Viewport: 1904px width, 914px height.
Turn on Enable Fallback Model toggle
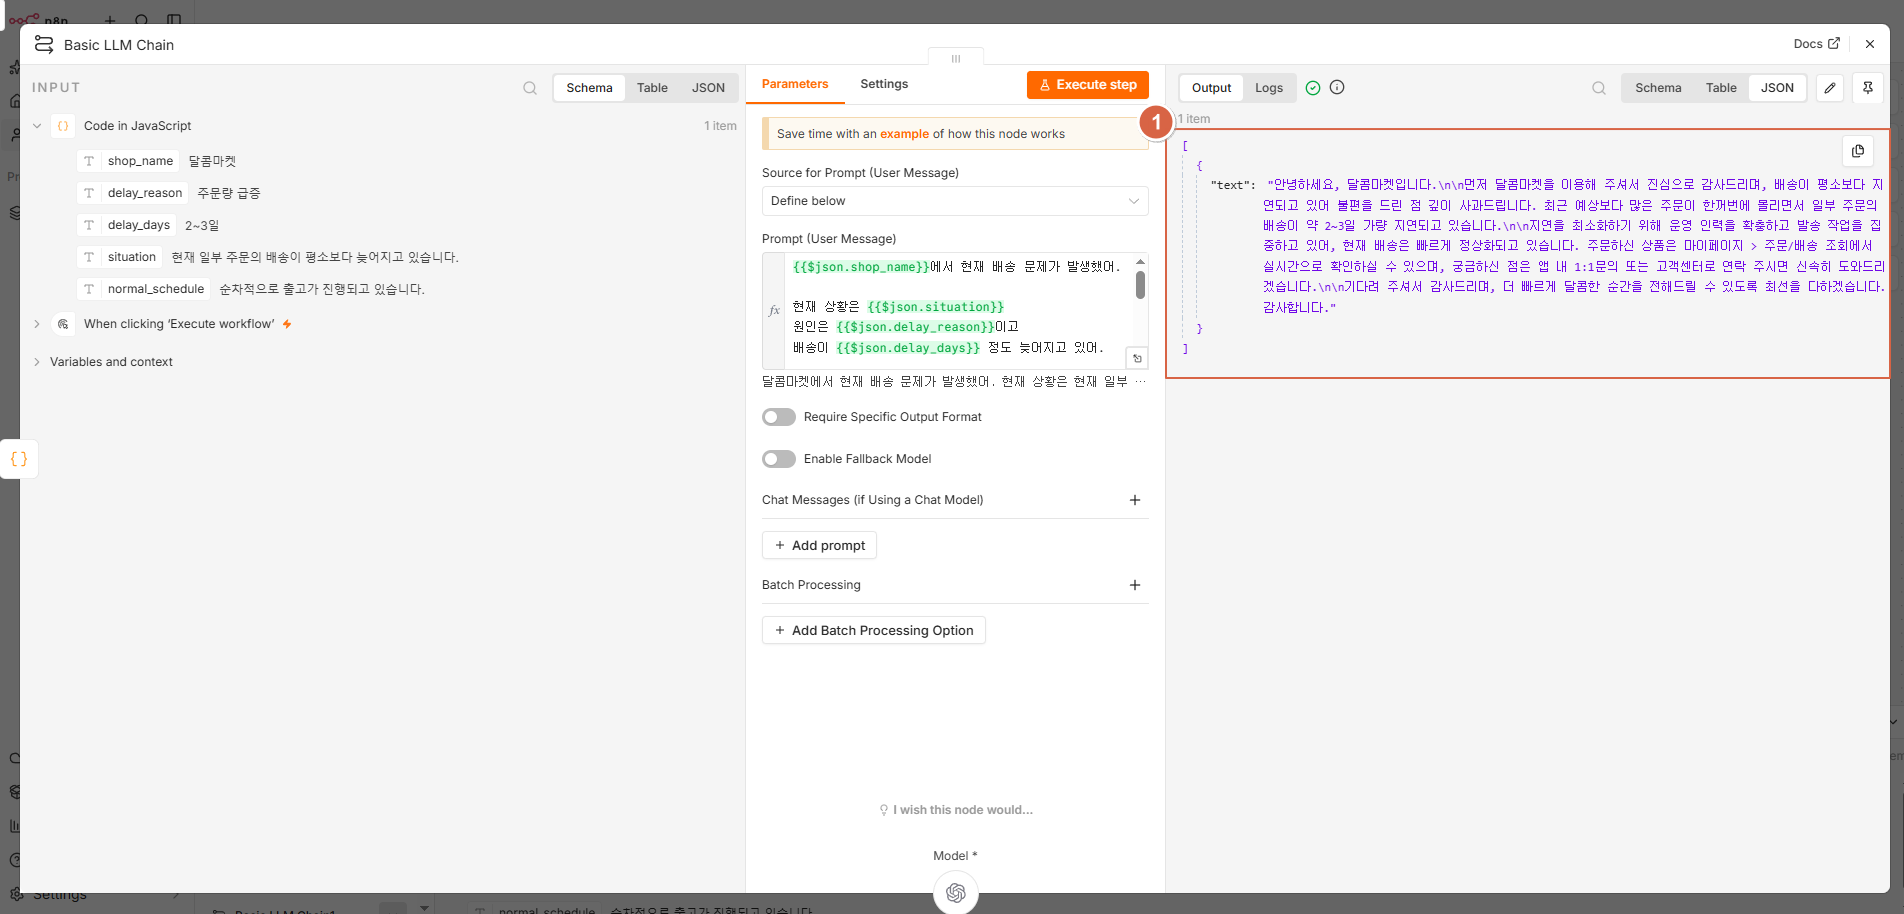click(779, 459)
